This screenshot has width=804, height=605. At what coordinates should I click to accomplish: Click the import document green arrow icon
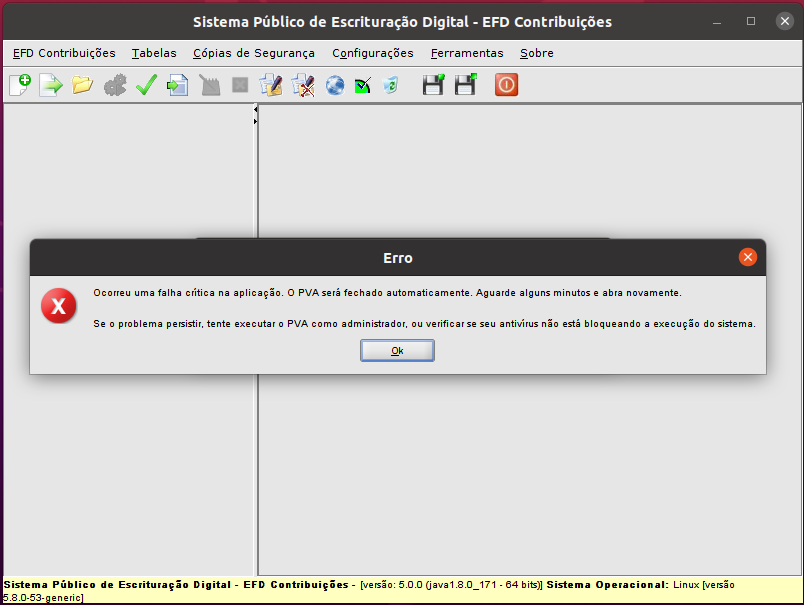51,85
